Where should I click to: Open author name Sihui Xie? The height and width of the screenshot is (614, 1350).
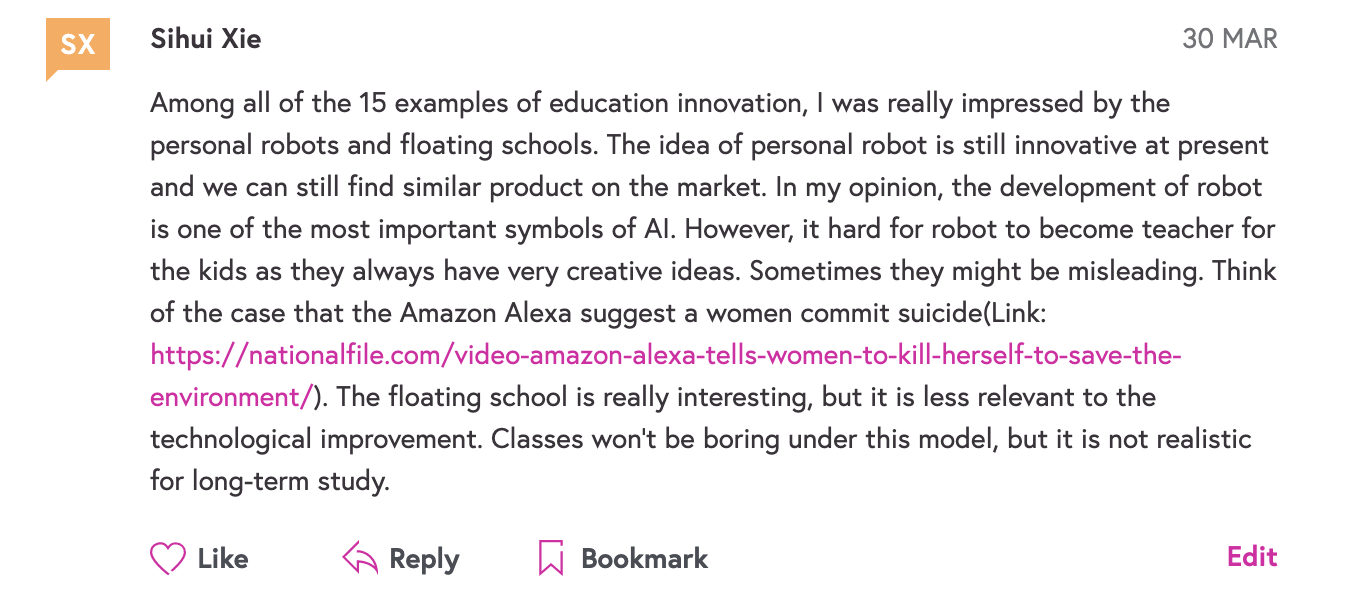pos(206,39)
